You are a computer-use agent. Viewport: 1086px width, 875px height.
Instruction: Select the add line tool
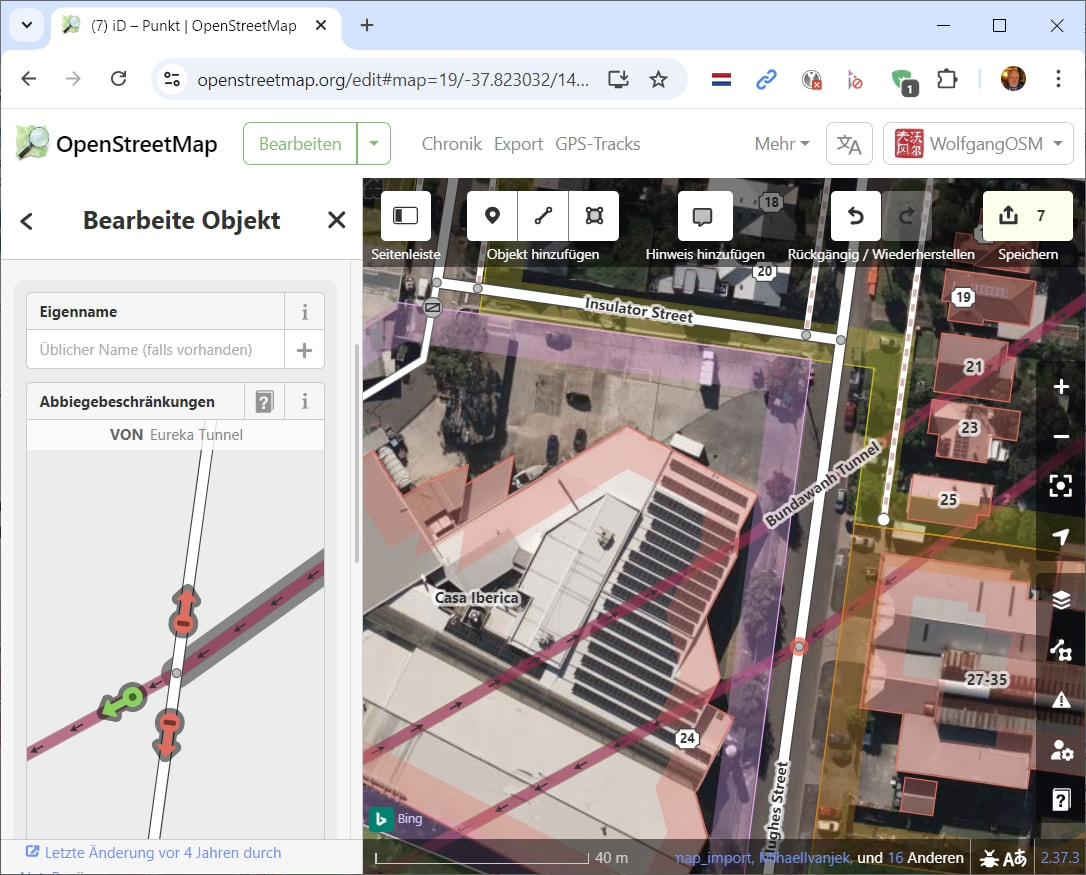[543, 216]
